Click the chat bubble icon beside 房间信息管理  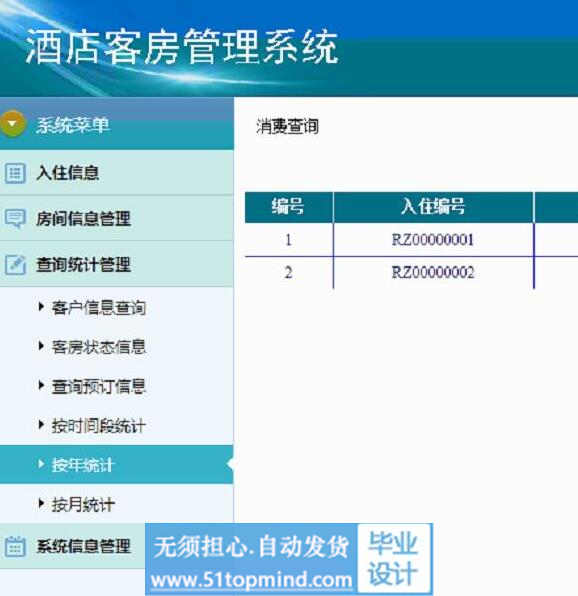[x=15, y=219]
